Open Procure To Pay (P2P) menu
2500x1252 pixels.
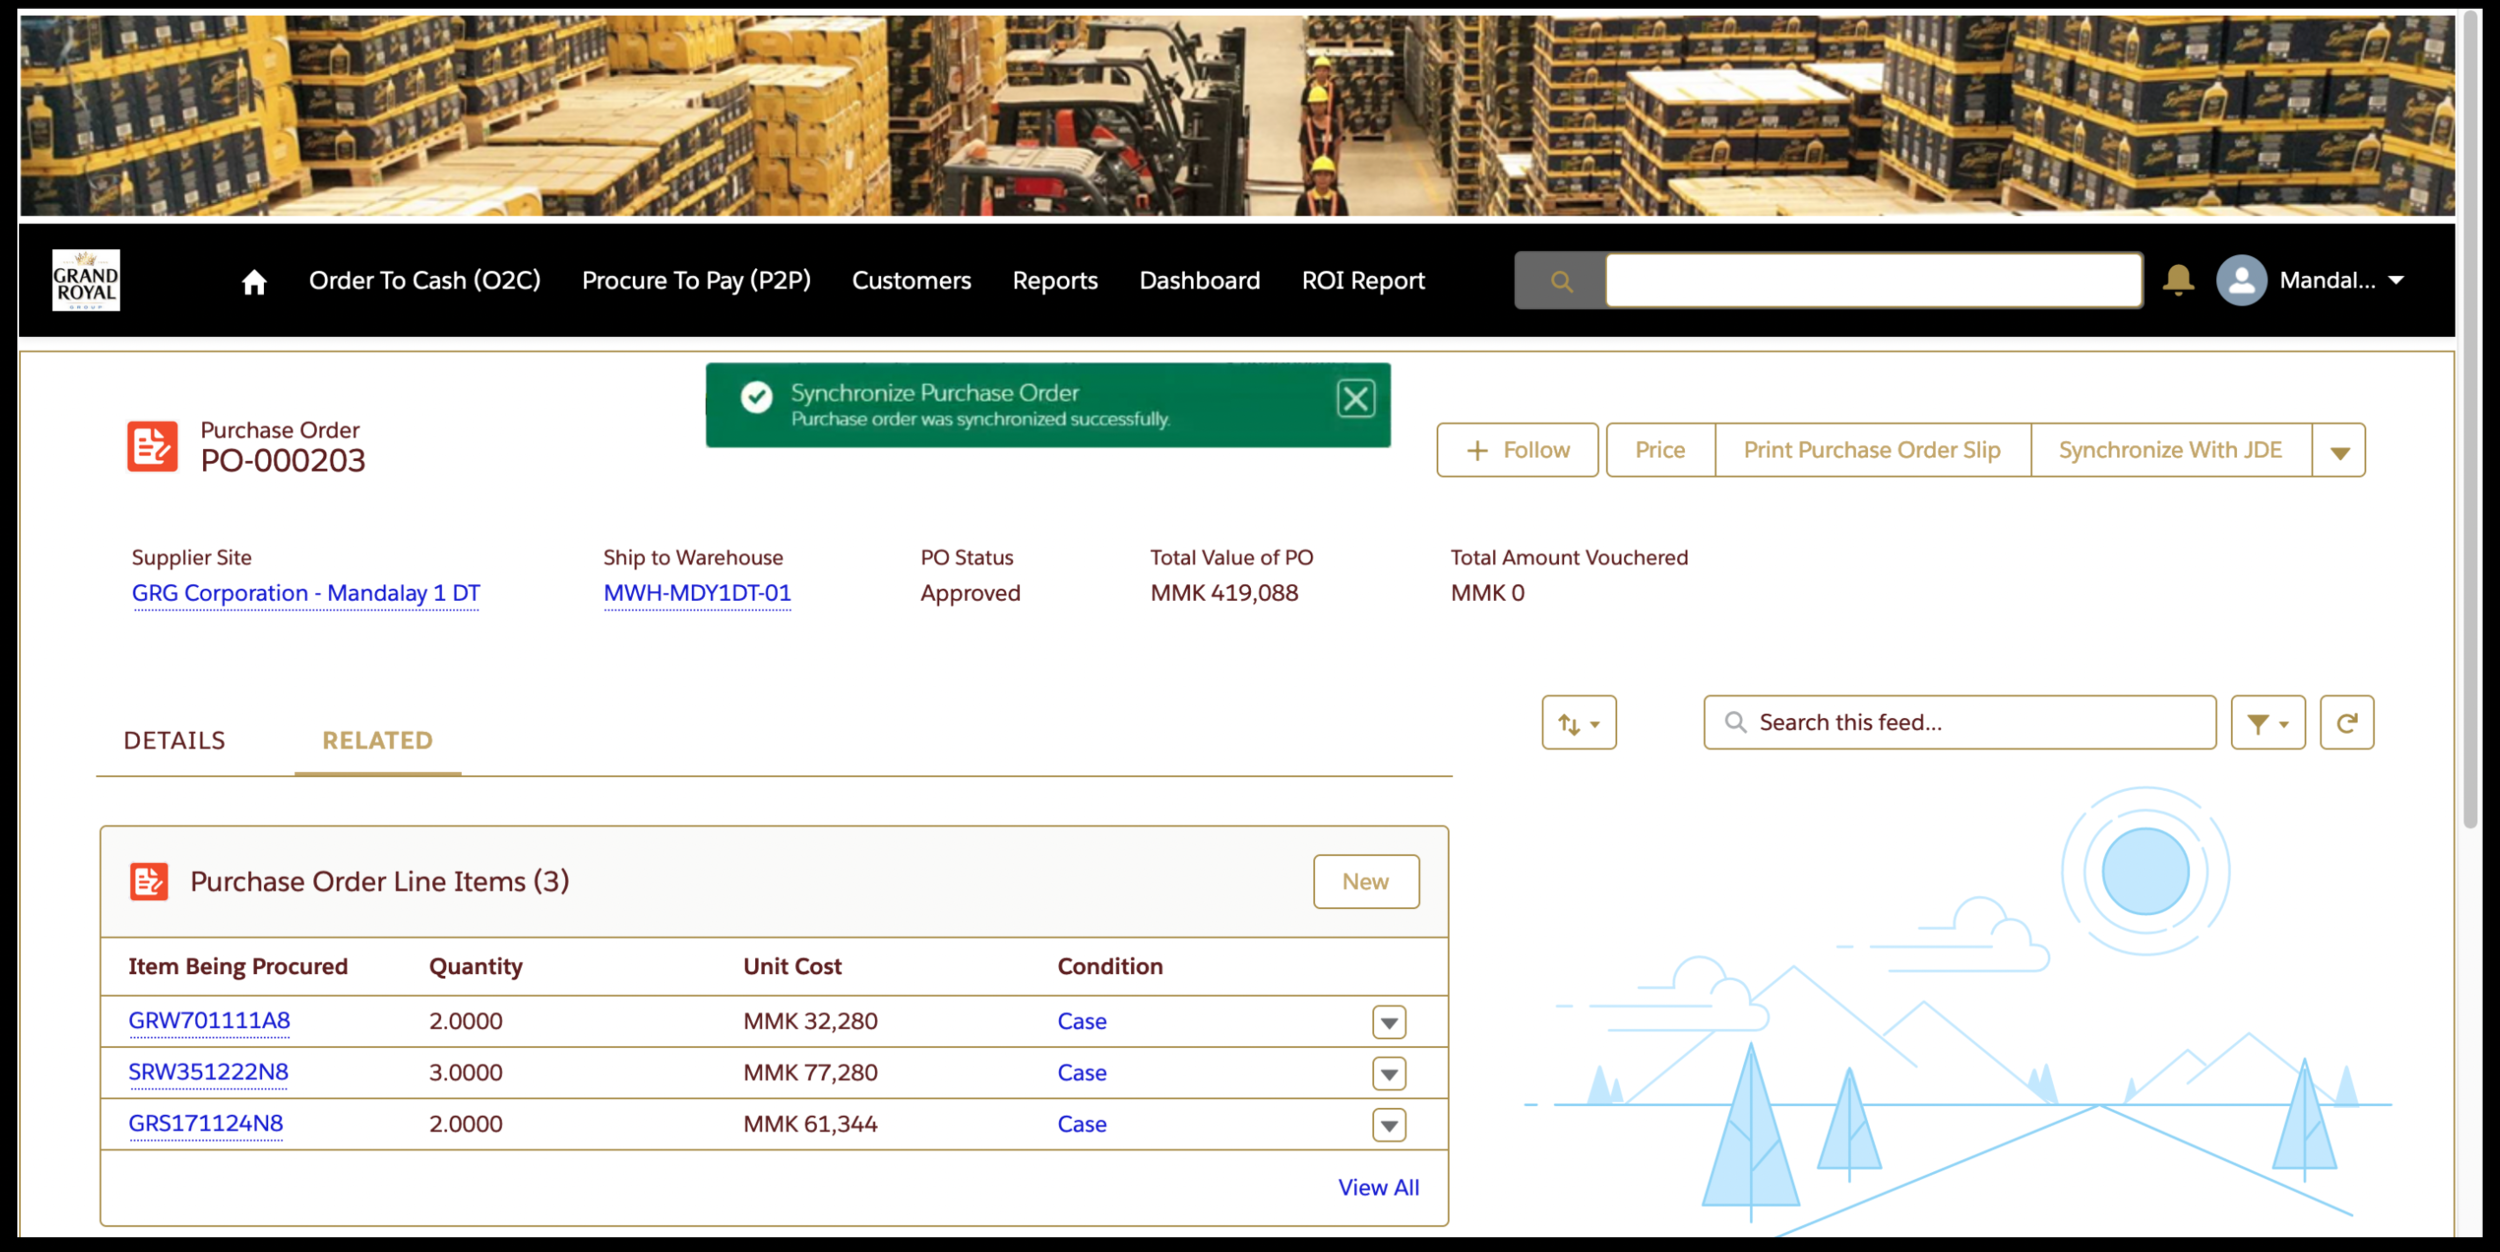(x=696, y=281)
